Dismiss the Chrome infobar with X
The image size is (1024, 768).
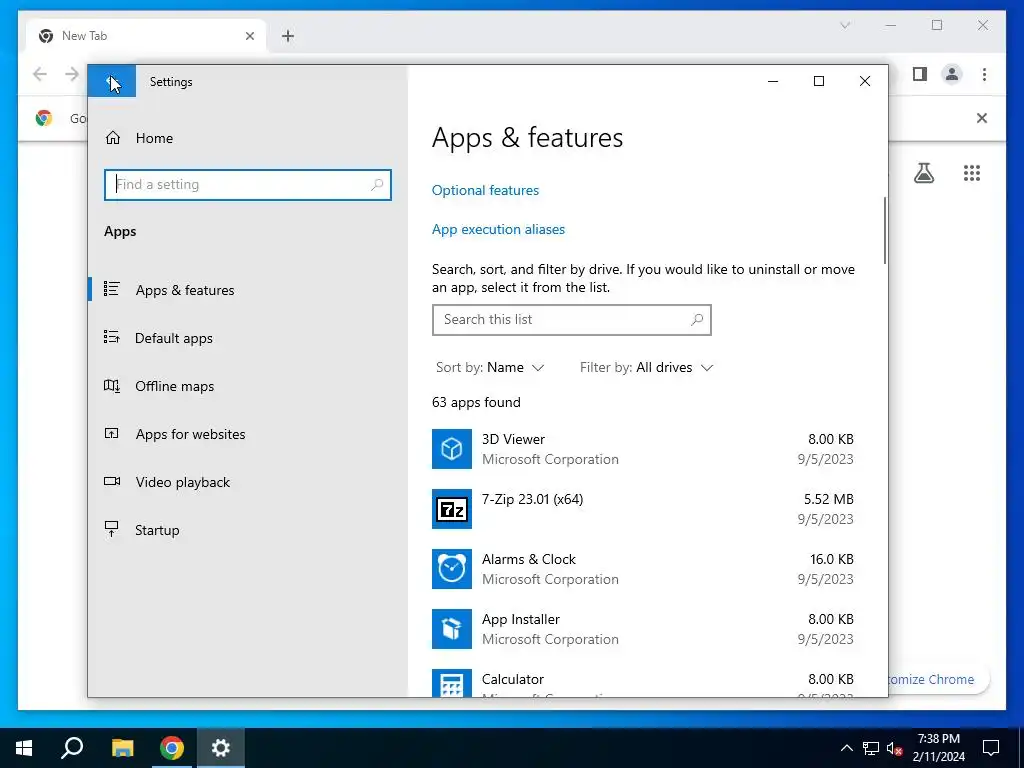(x=982, y=118)
